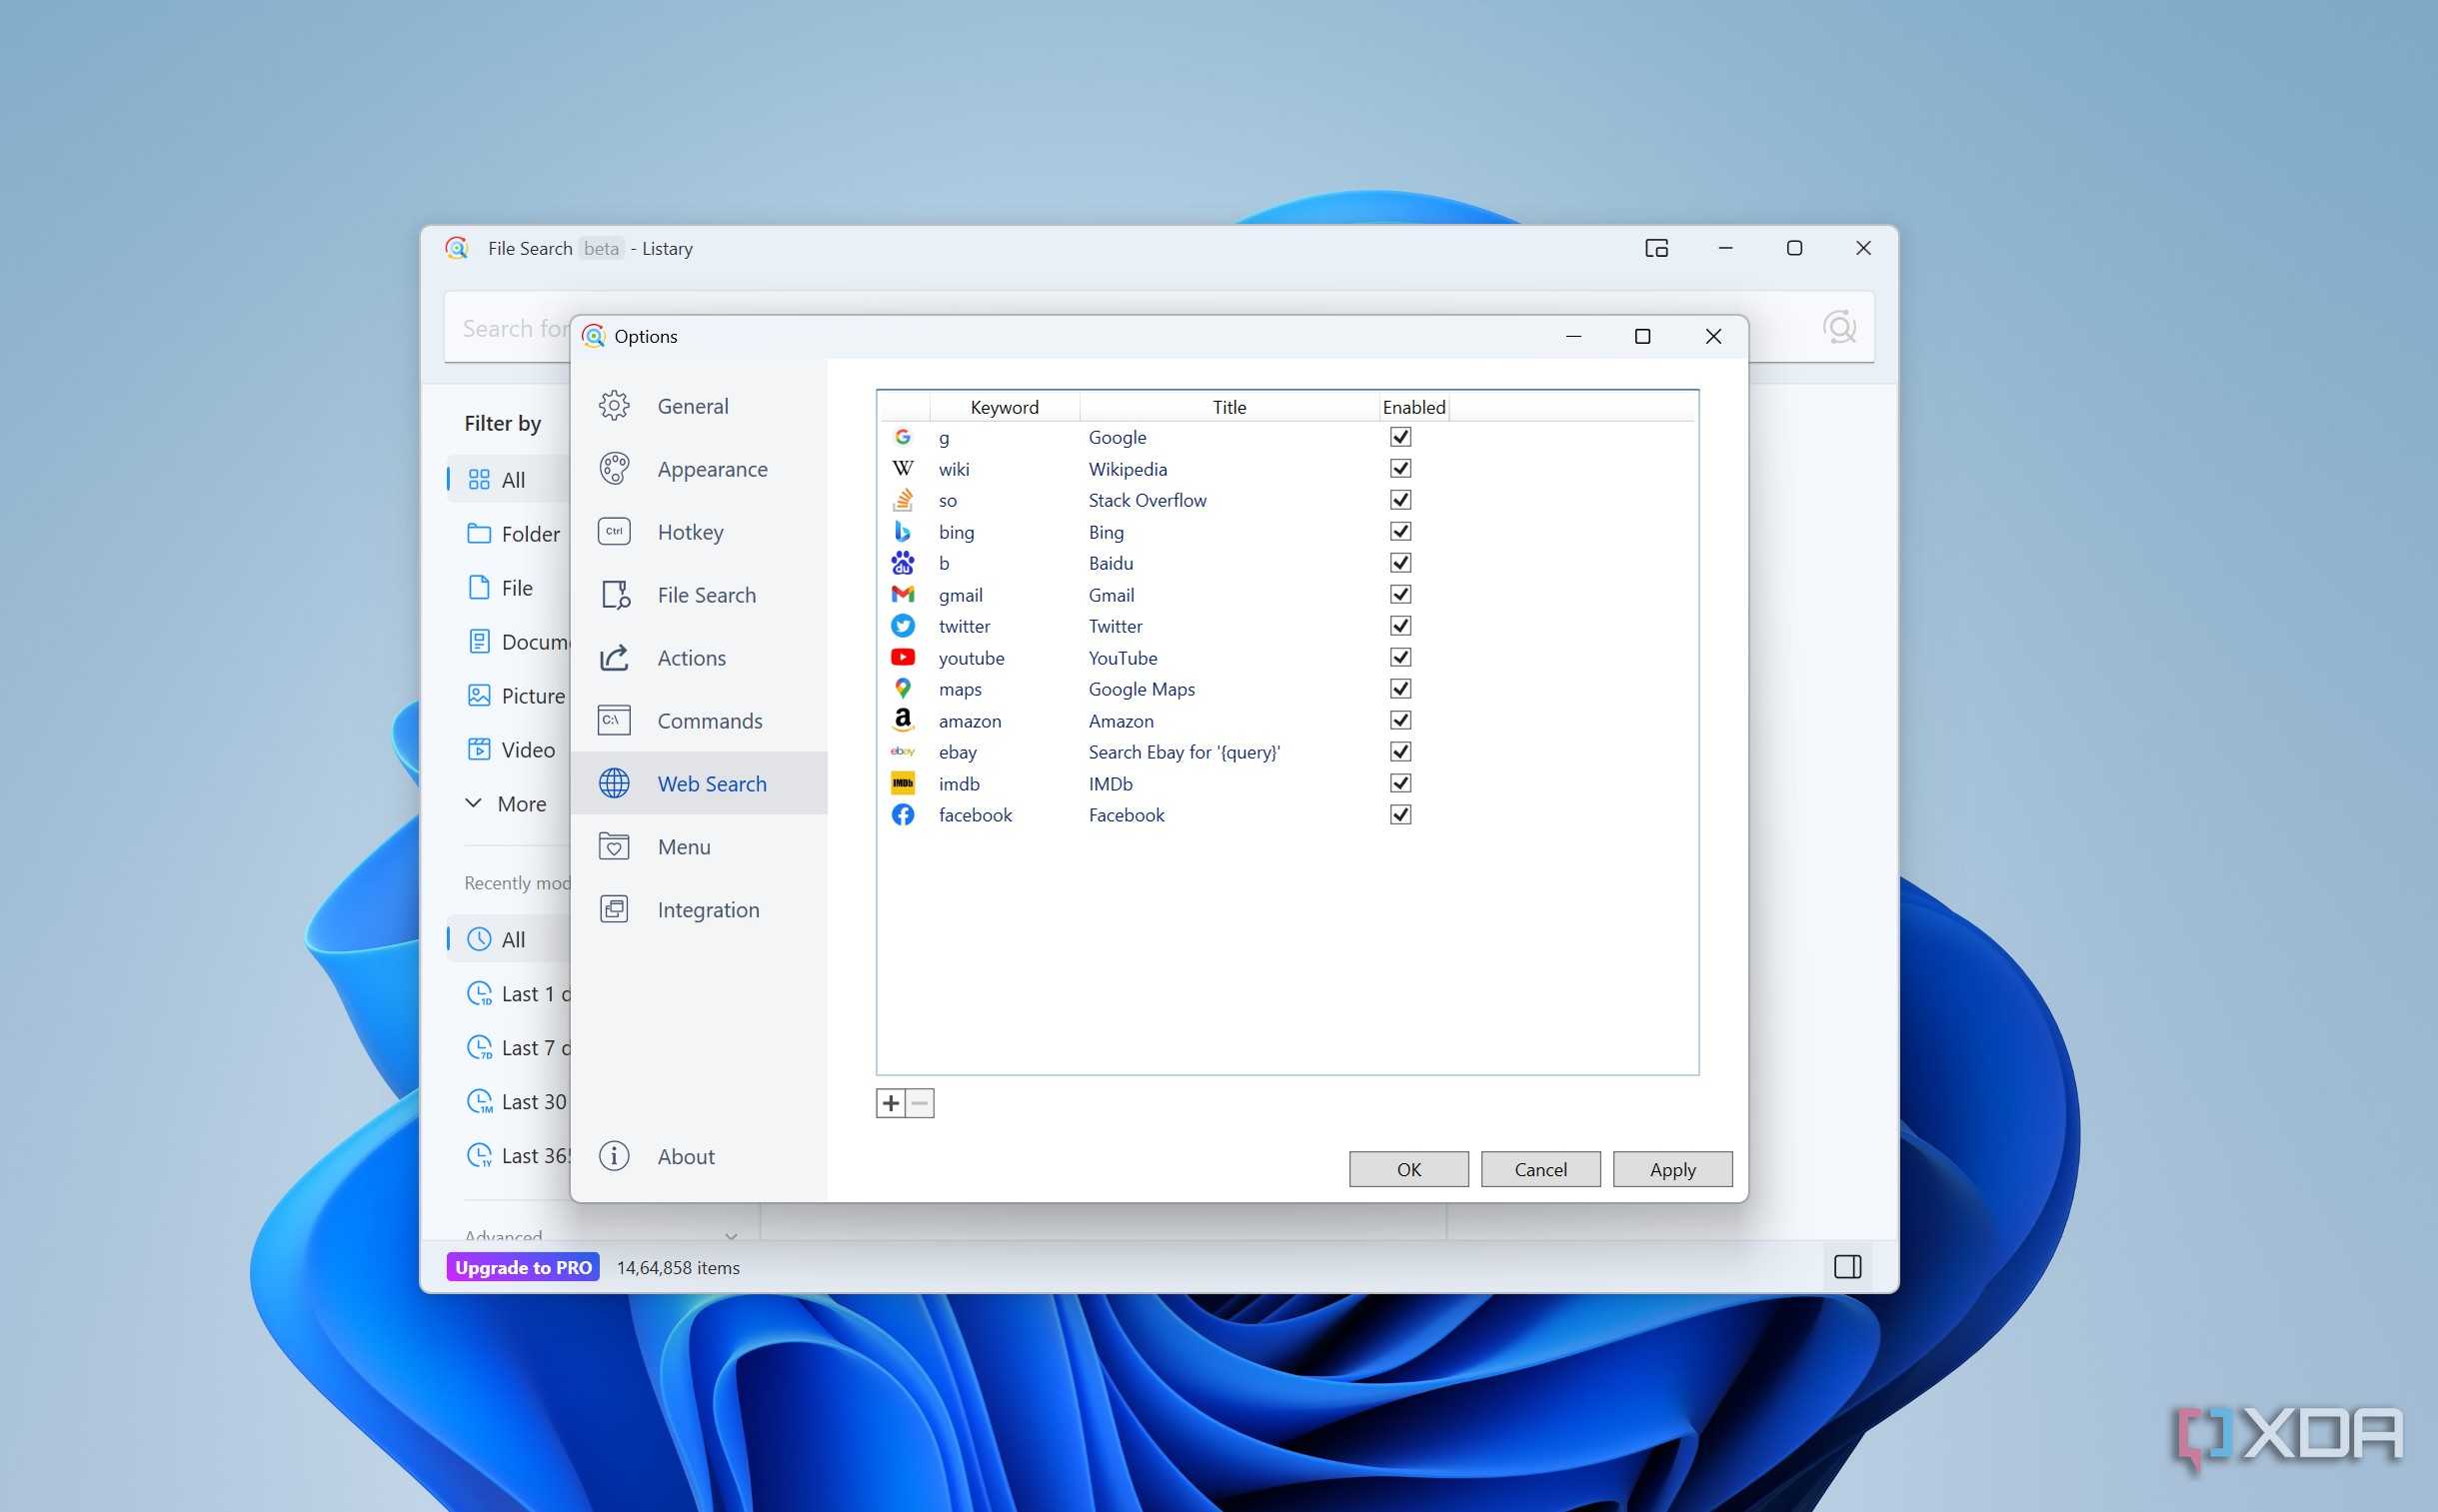Click the Bing logo icon

[x=902, y=531]
